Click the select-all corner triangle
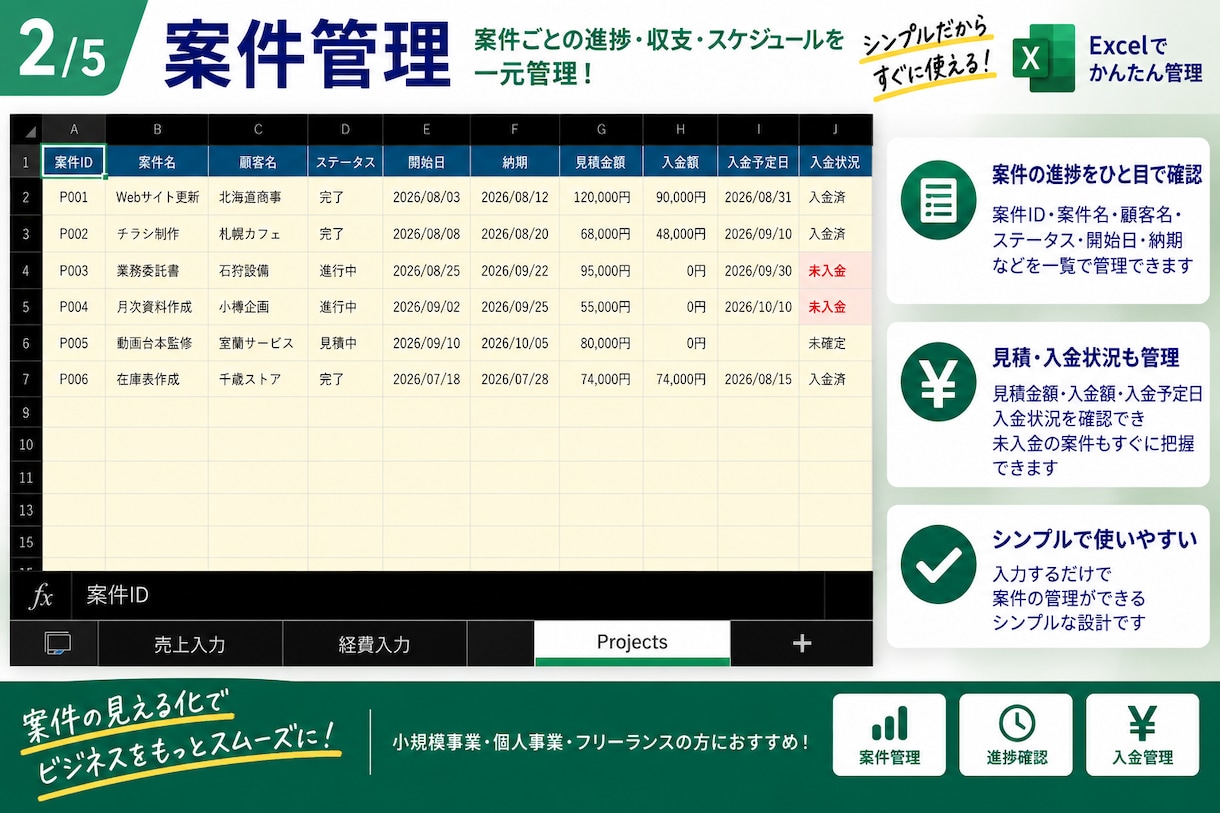This screenshot has width=1220, height=813. [x=30, y=130]
